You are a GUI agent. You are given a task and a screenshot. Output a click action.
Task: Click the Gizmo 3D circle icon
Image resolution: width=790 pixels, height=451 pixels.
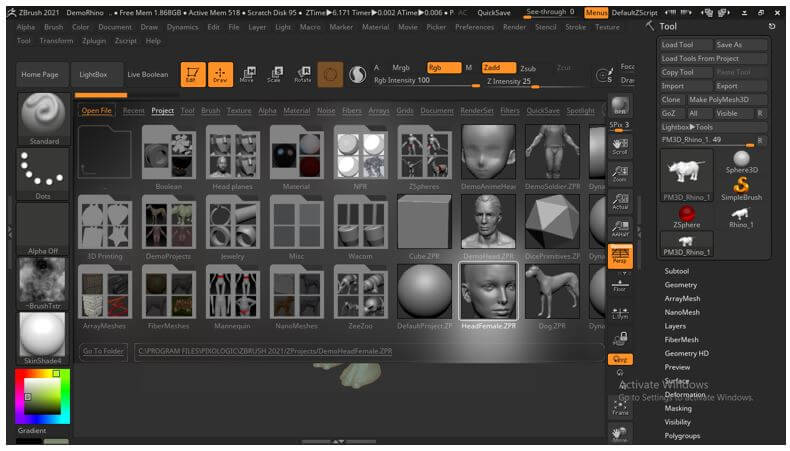click(x=330, y=75)
